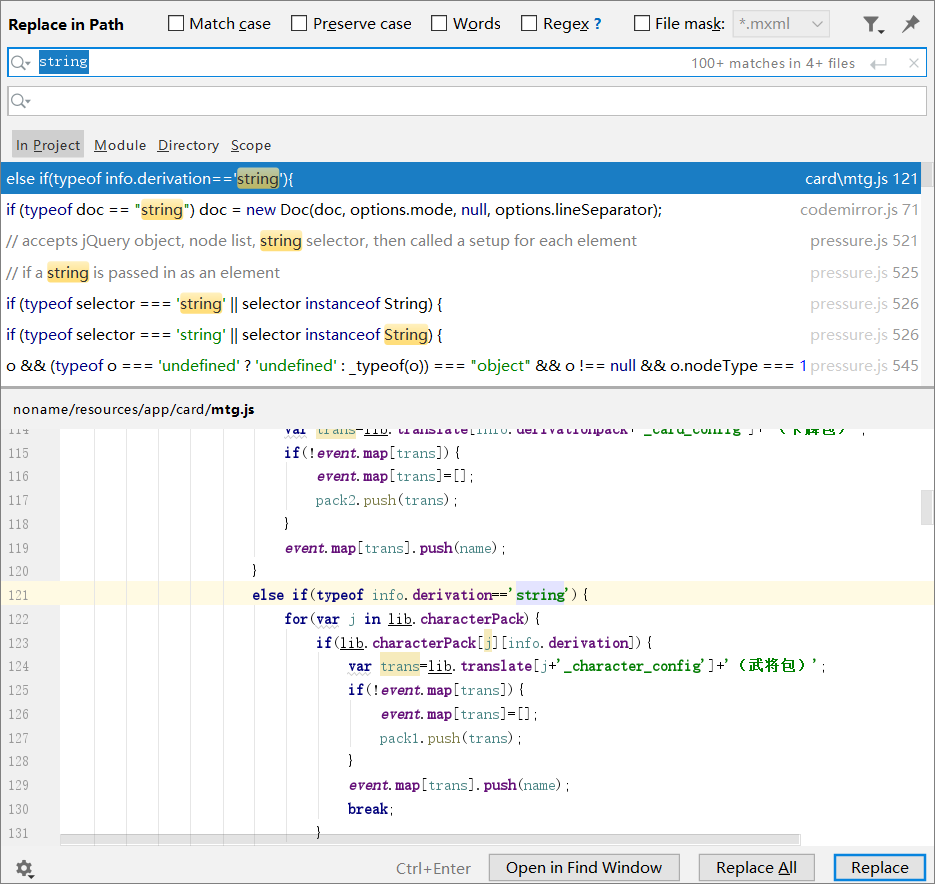Screen dimensions: 935x884
Task: Open search history magnifier in find field
Action: [x=21, y=63]
